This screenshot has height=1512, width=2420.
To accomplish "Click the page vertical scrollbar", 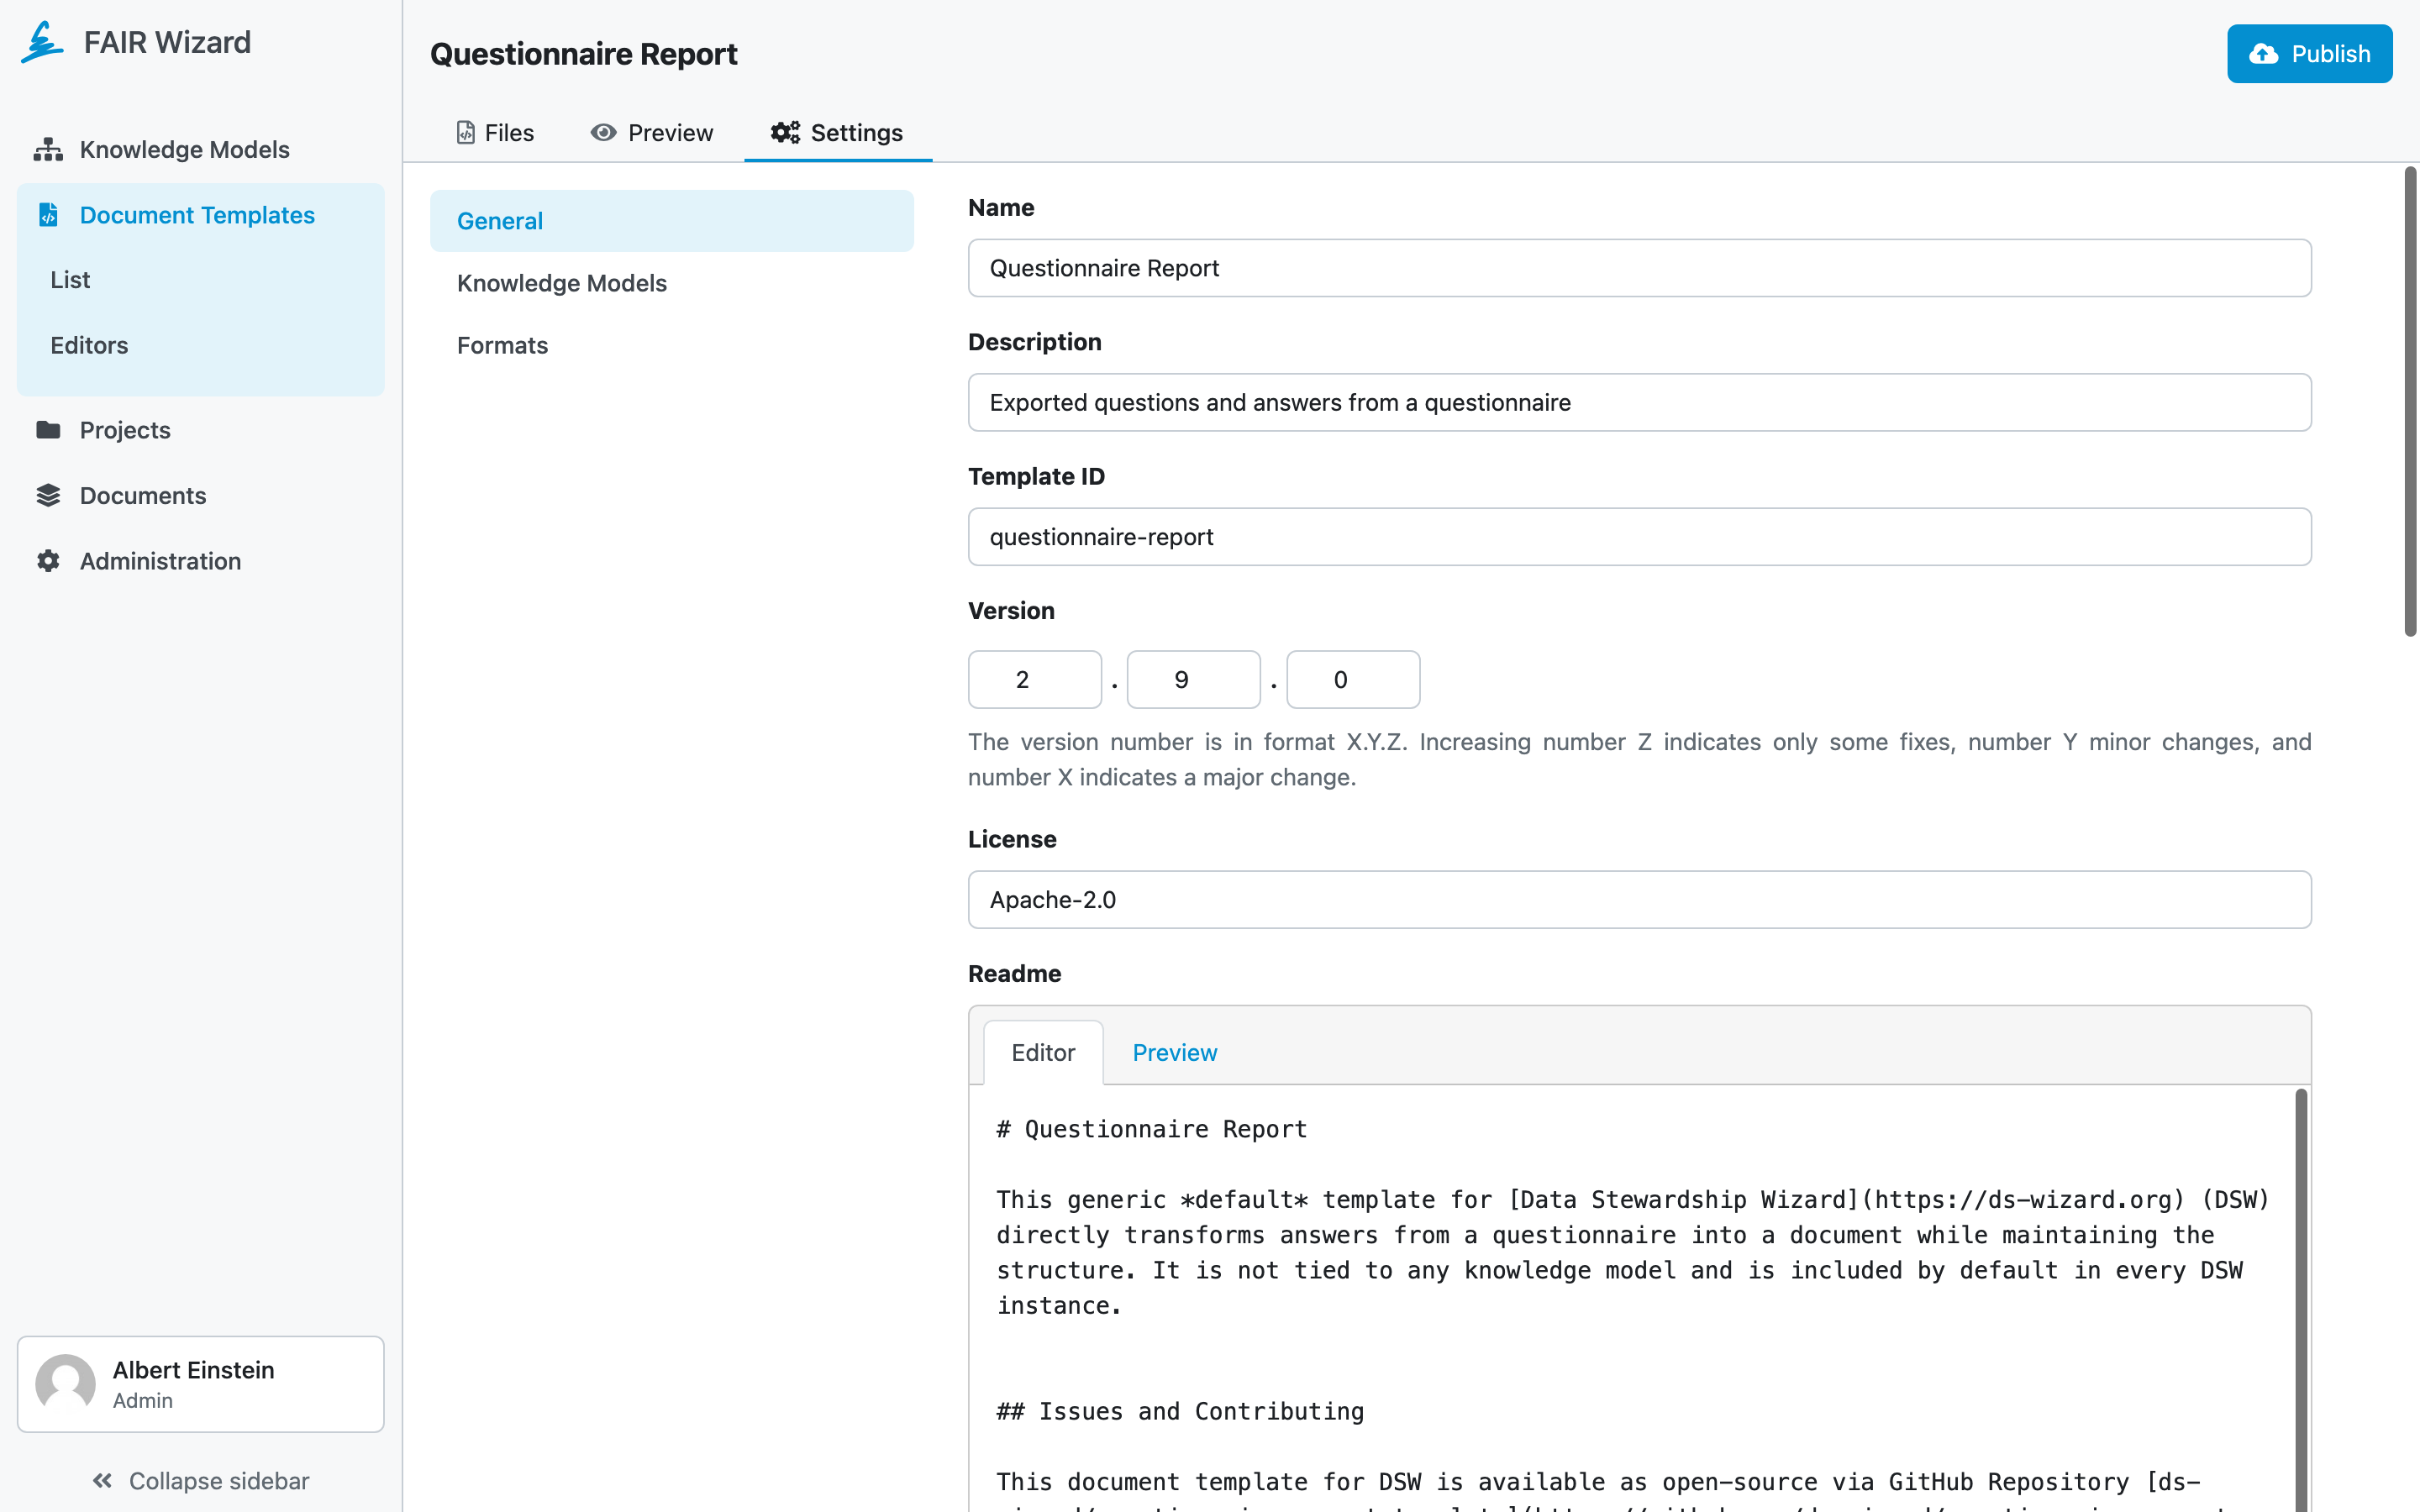I will click(x=2409, y=402).
